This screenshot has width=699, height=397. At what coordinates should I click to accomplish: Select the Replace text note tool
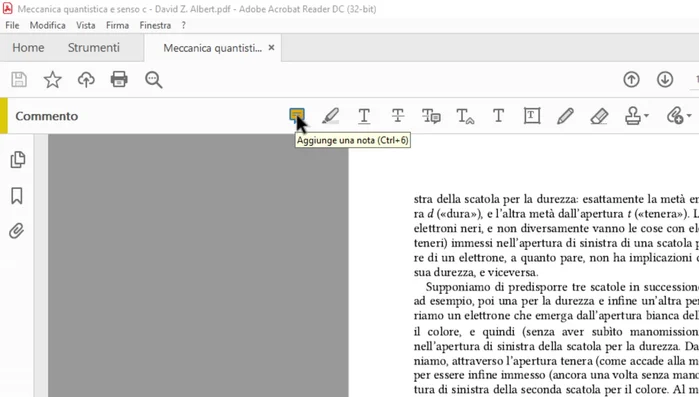point(431,116)
